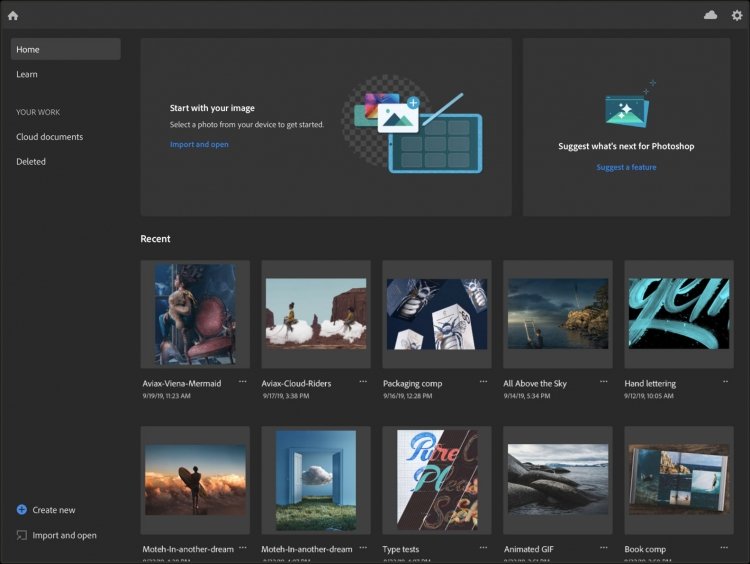Screen dimensions: 750x564
Task: Click the Import and open link in banner
Action: [x=199, y=144]
